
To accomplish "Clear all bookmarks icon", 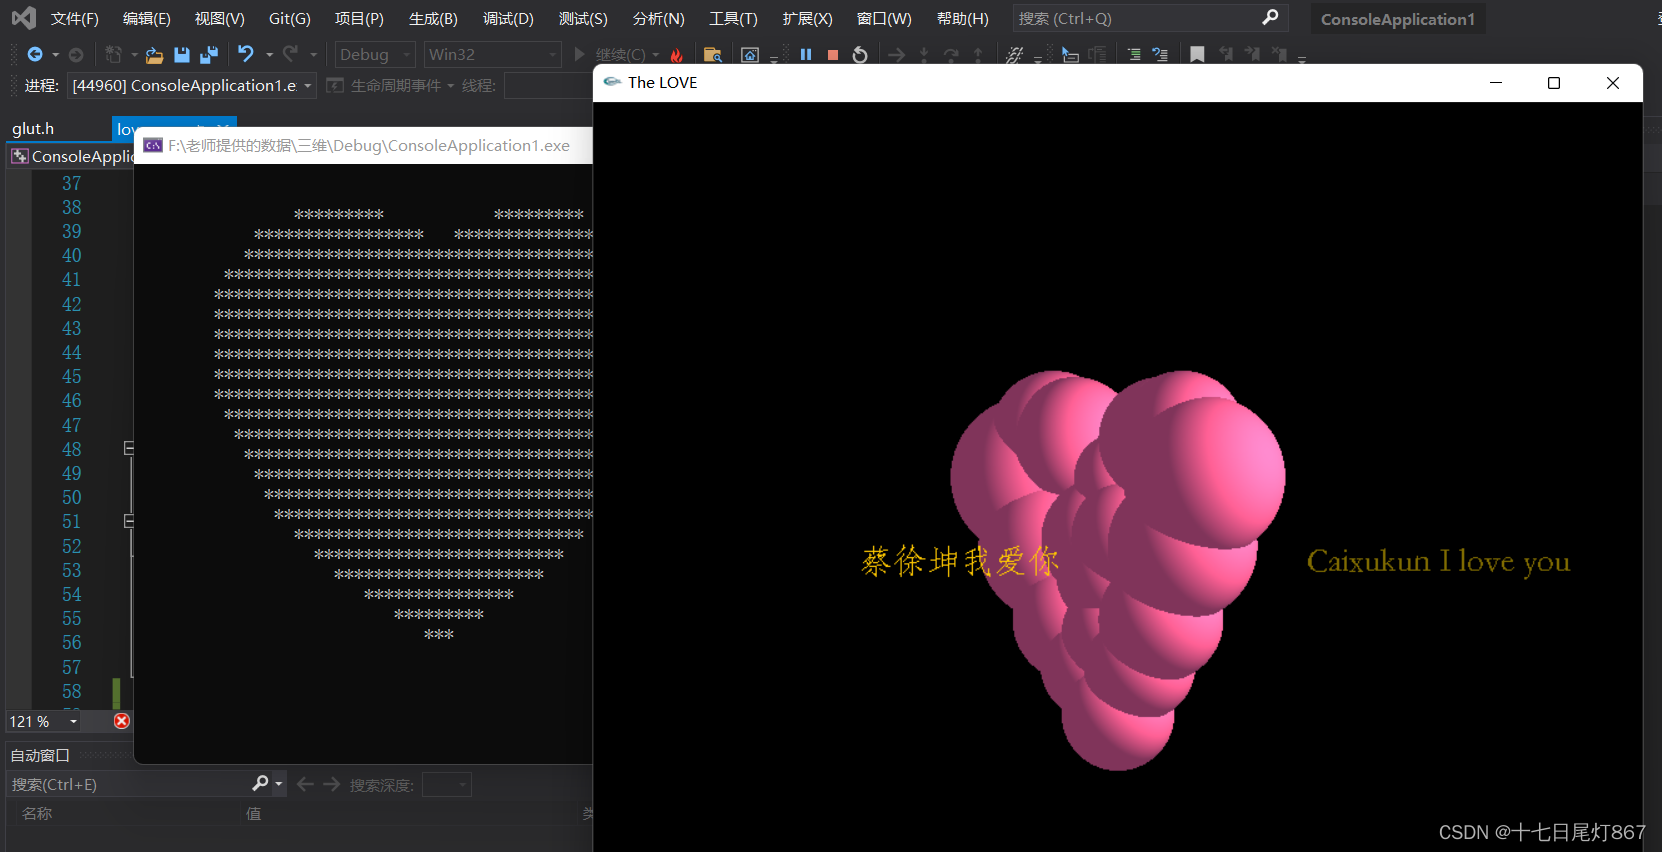I will 1279,54.
